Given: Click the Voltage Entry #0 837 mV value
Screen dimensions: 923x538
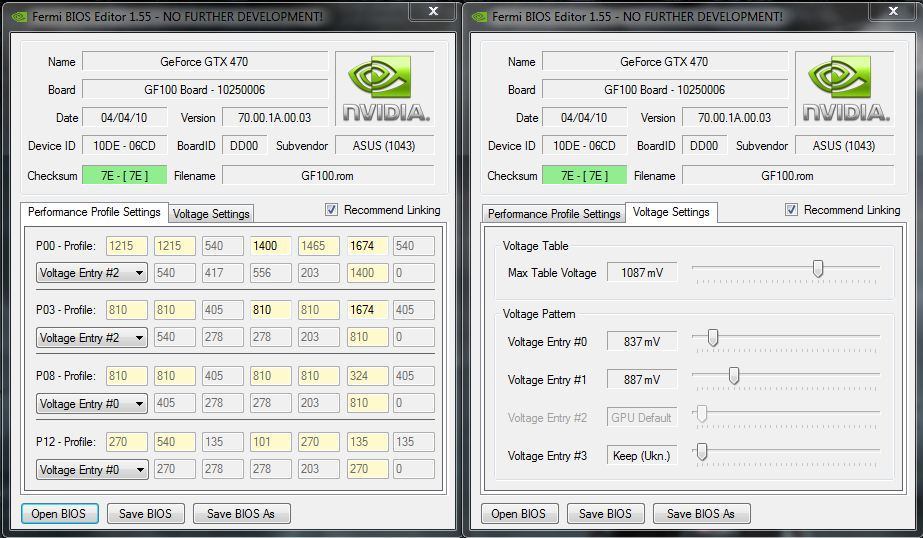Looking at the screenshot, I should [x=642, y=341].
